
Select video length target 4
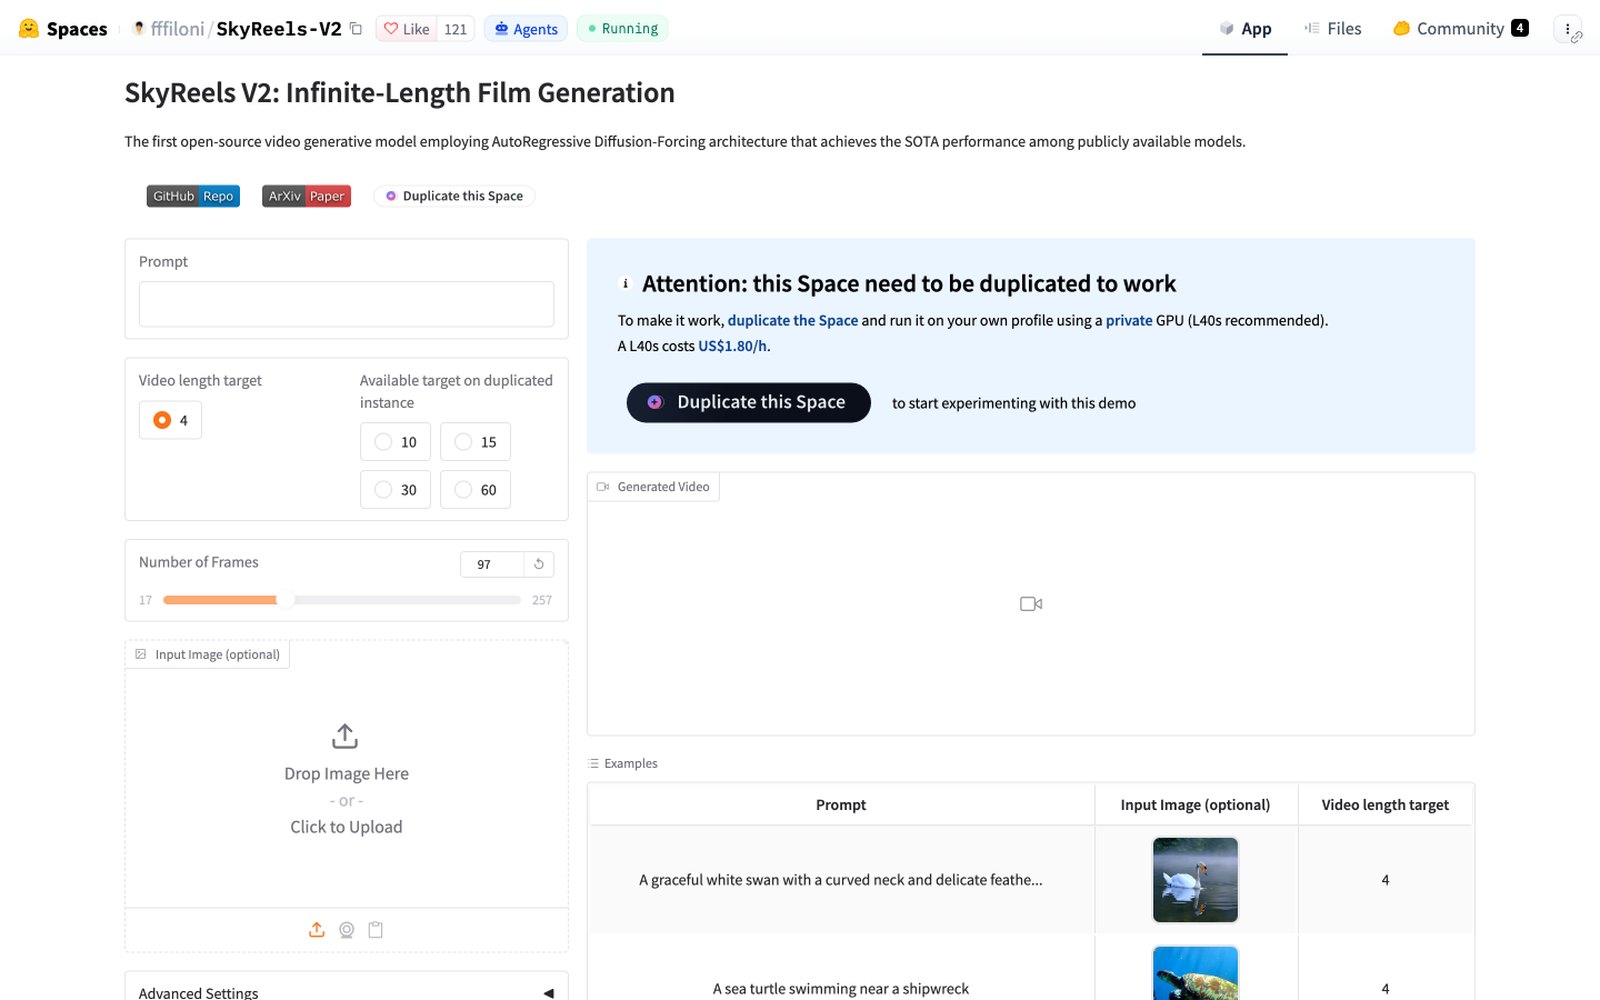pos(170,420)
